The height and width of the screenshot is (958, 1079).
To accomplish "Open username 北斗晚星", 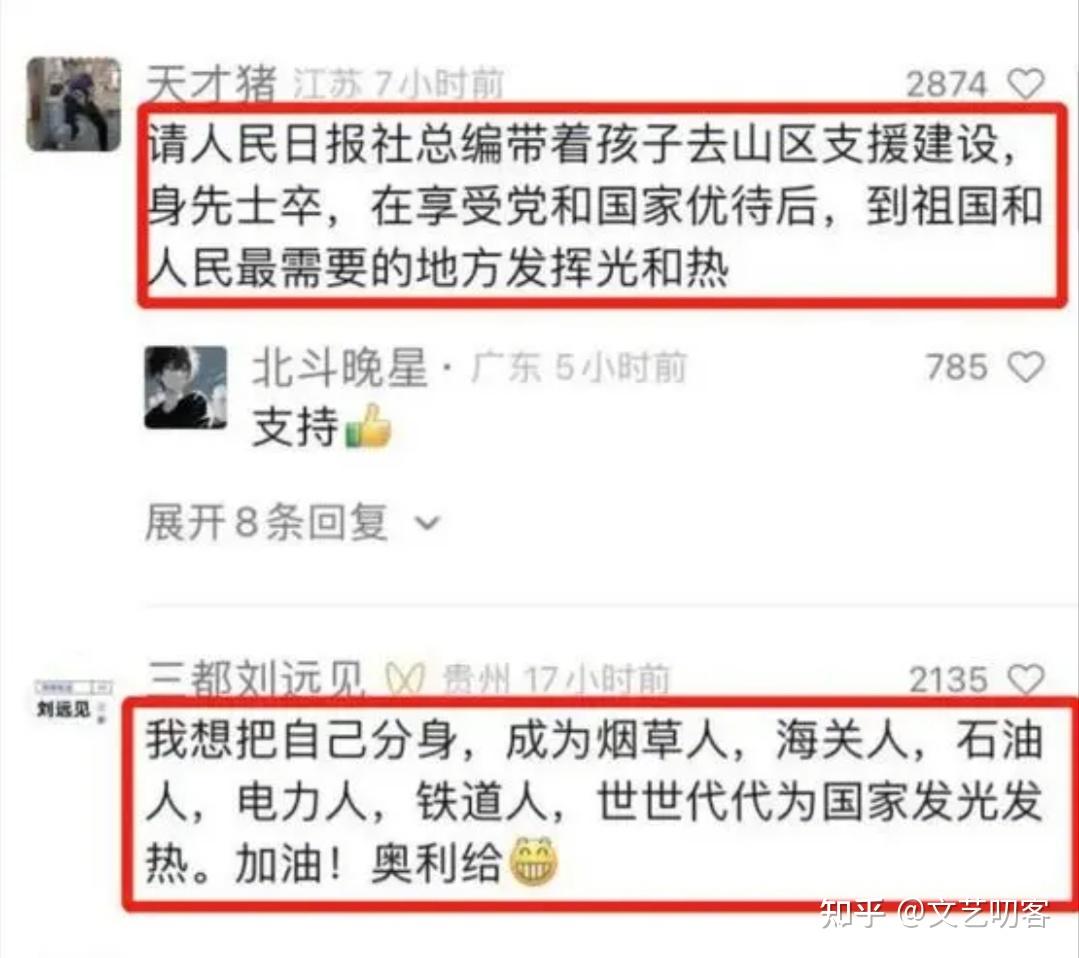I will coord(340,367).
